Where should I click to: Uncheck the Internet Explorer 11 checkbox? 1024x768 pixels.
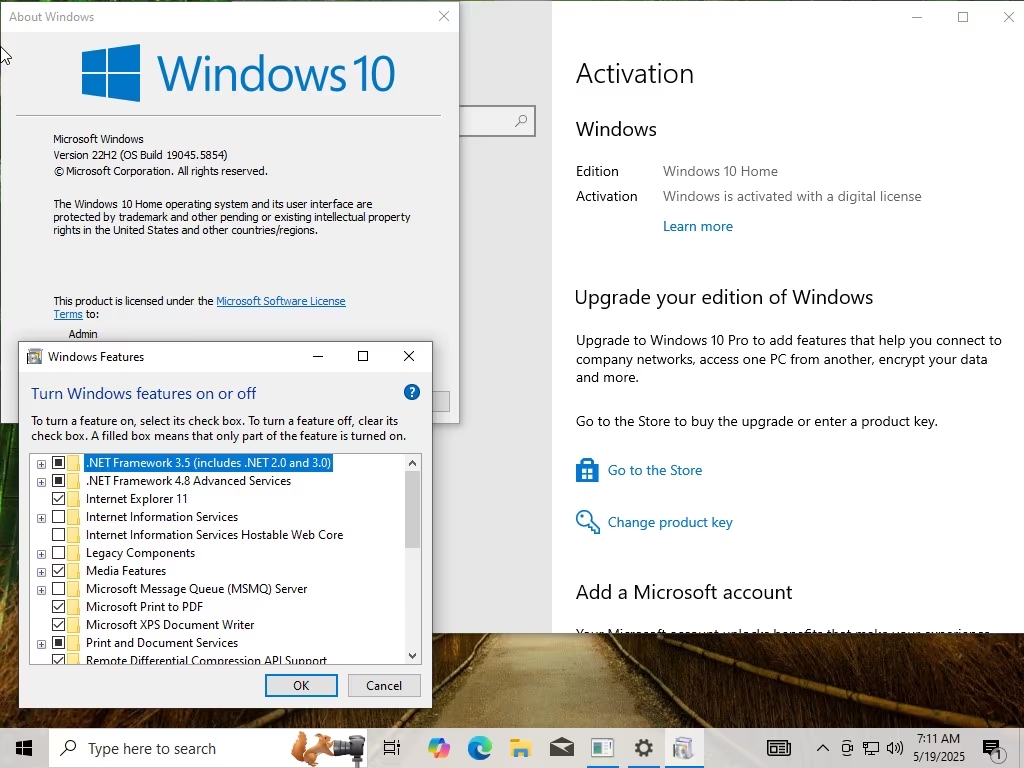(58, 499)
